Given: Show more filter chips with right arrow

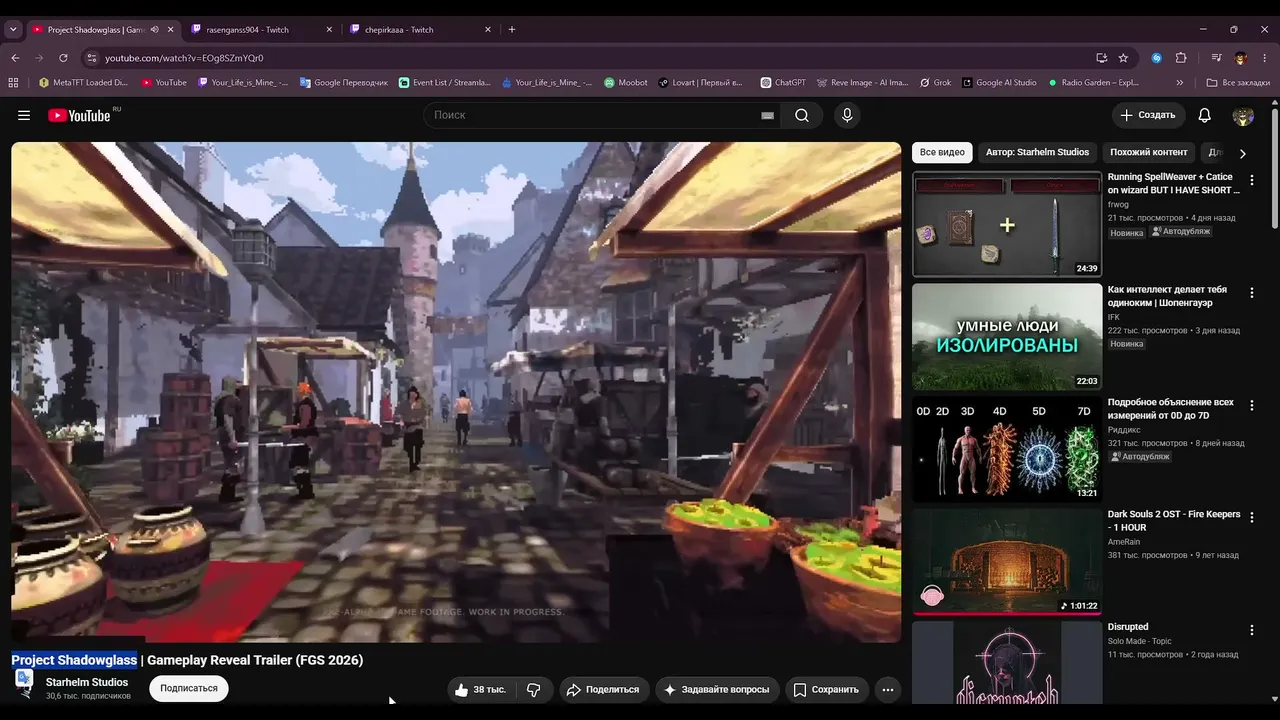Looking at the screenshot, I should coord(1242,153).
